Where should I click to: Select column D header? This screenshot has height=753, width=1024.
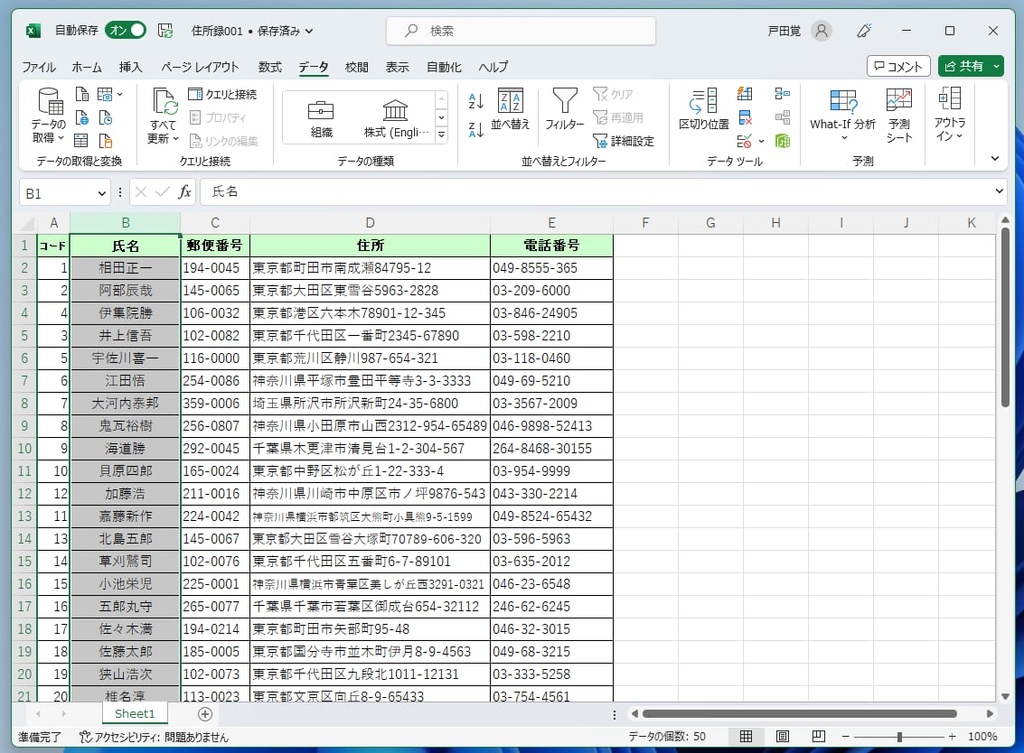(x=370, y=223)
